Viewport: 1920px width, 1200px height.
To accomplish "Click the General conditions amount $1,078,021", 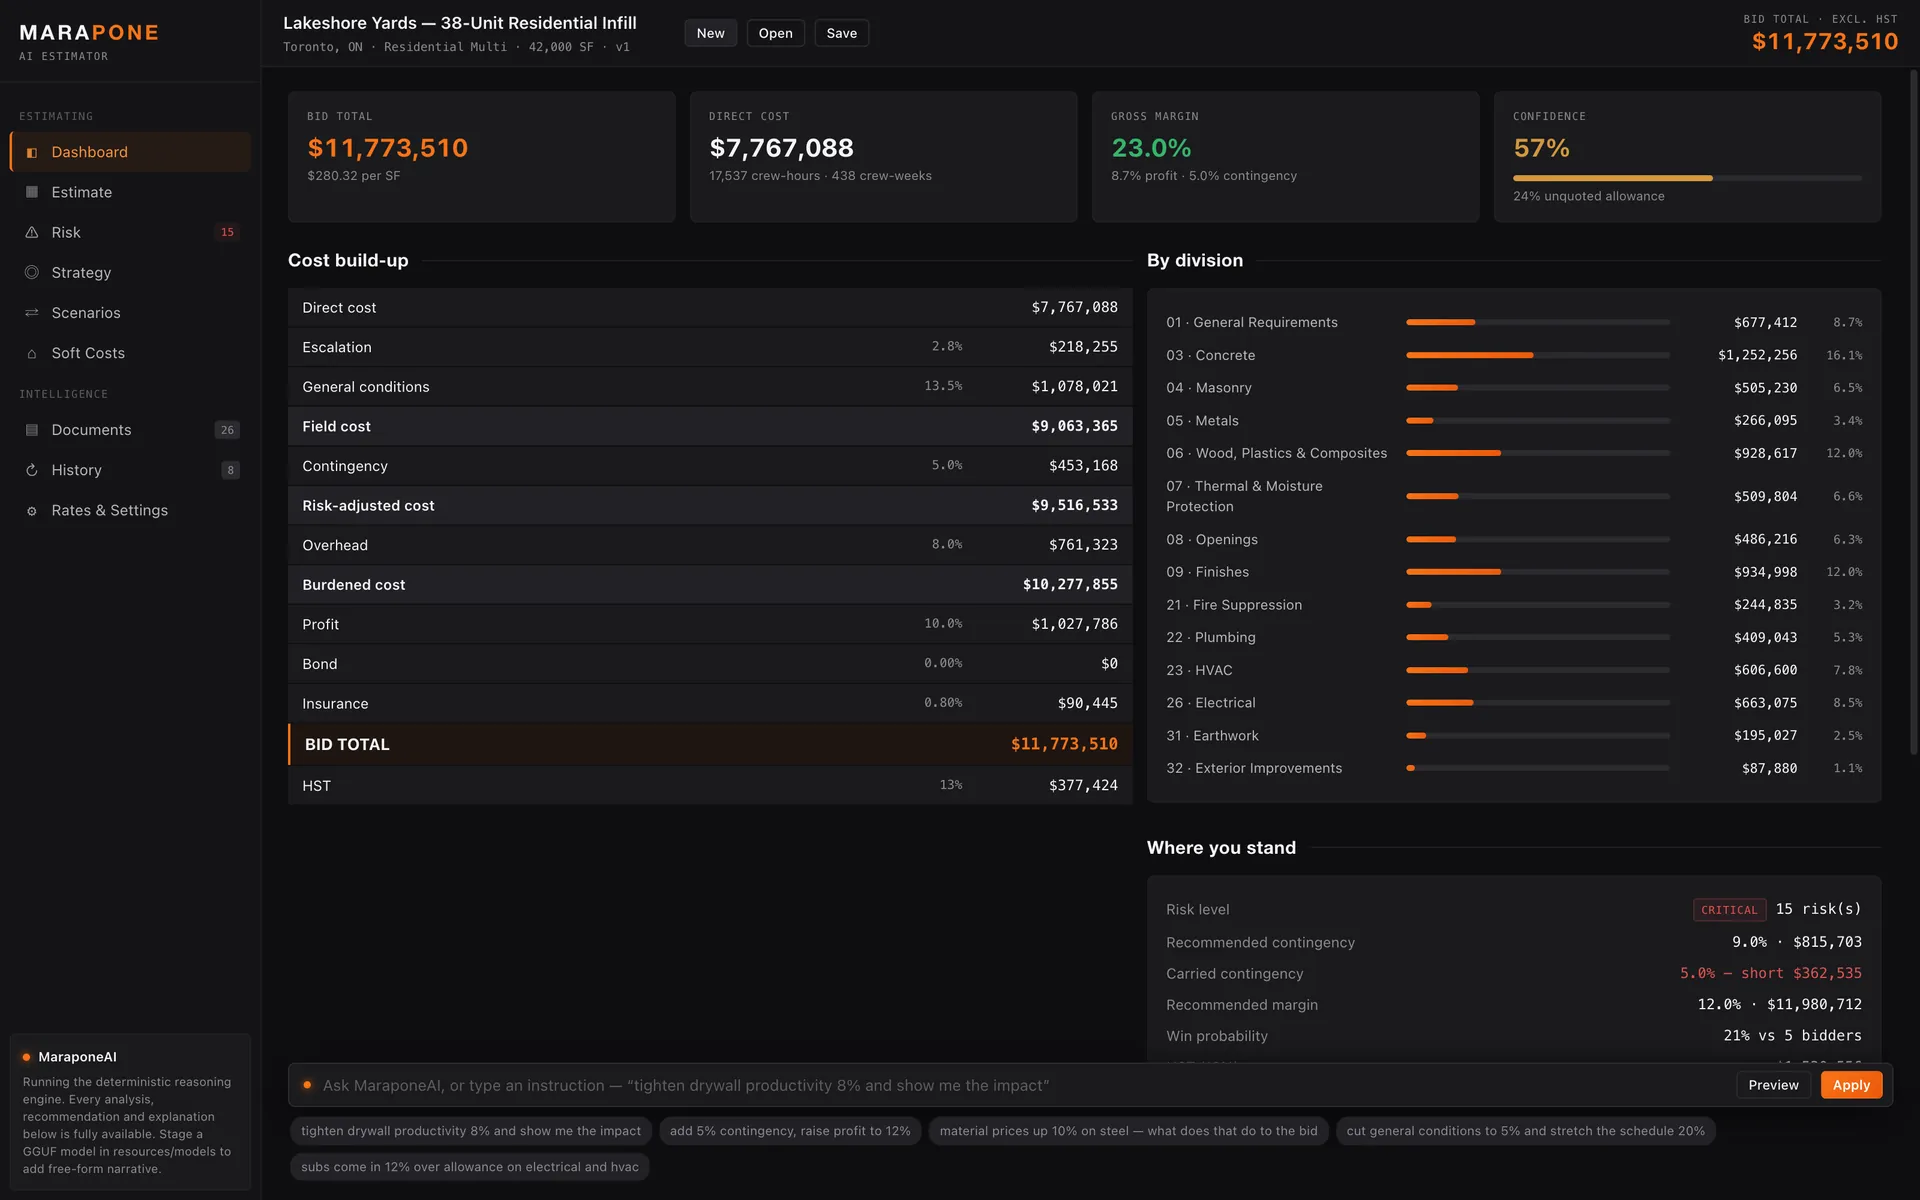I will click(1075, 386).
